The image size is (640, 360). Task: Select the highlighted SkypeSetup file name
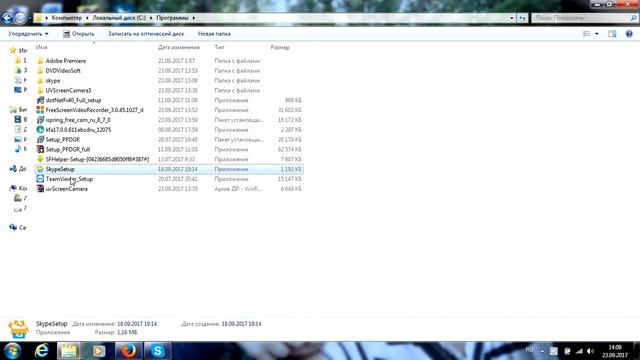[x=60, y=169]
